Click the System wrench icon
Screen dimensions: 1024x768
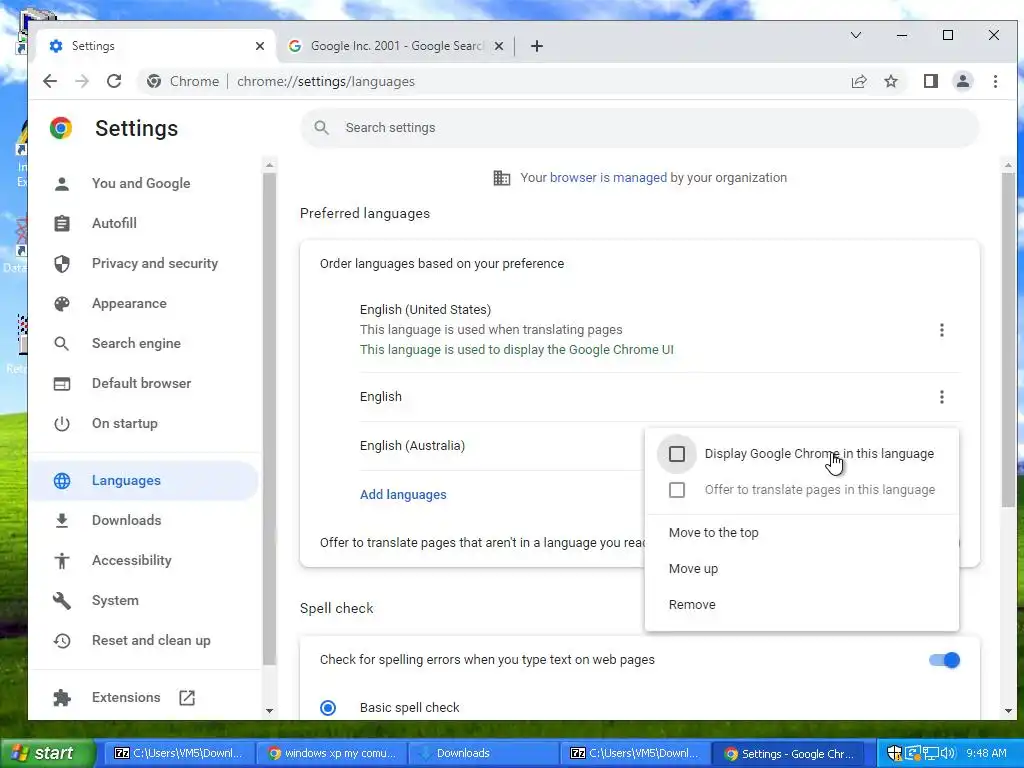62,600
